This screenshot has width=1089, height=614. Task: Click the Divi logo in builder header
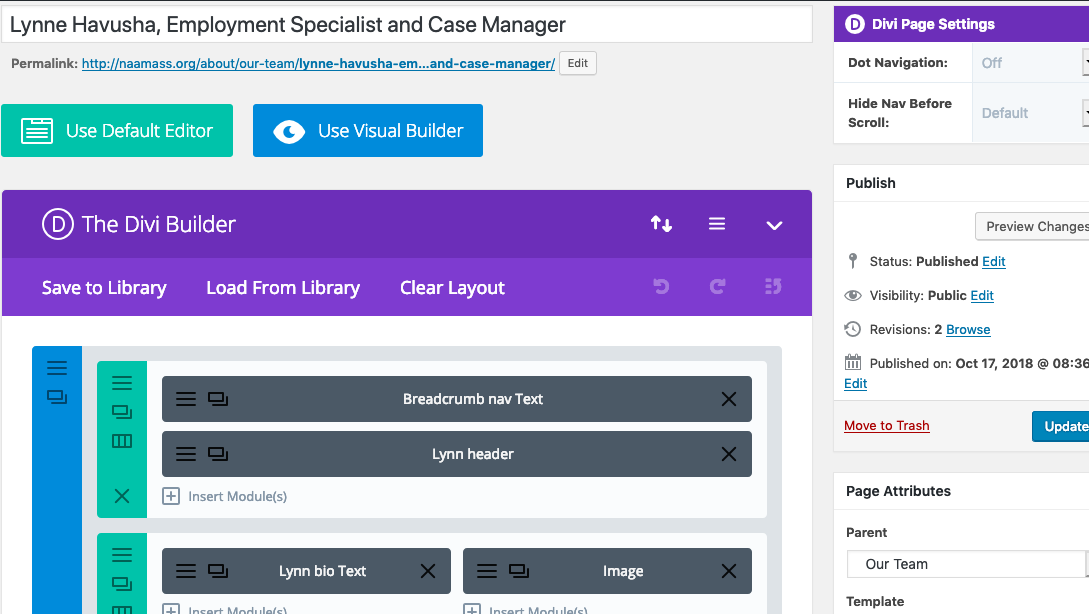point(58,224)
